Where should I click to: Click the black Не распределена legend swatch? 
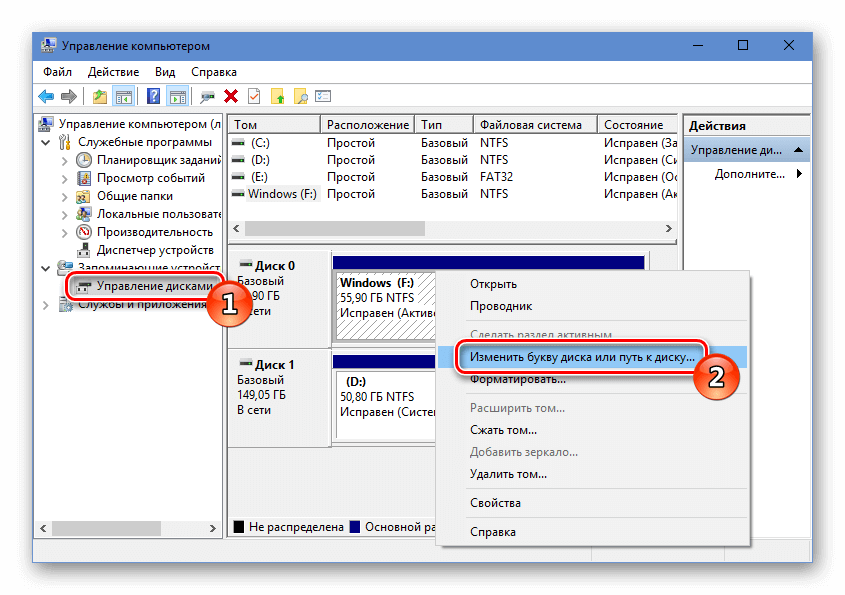[238, 527]
